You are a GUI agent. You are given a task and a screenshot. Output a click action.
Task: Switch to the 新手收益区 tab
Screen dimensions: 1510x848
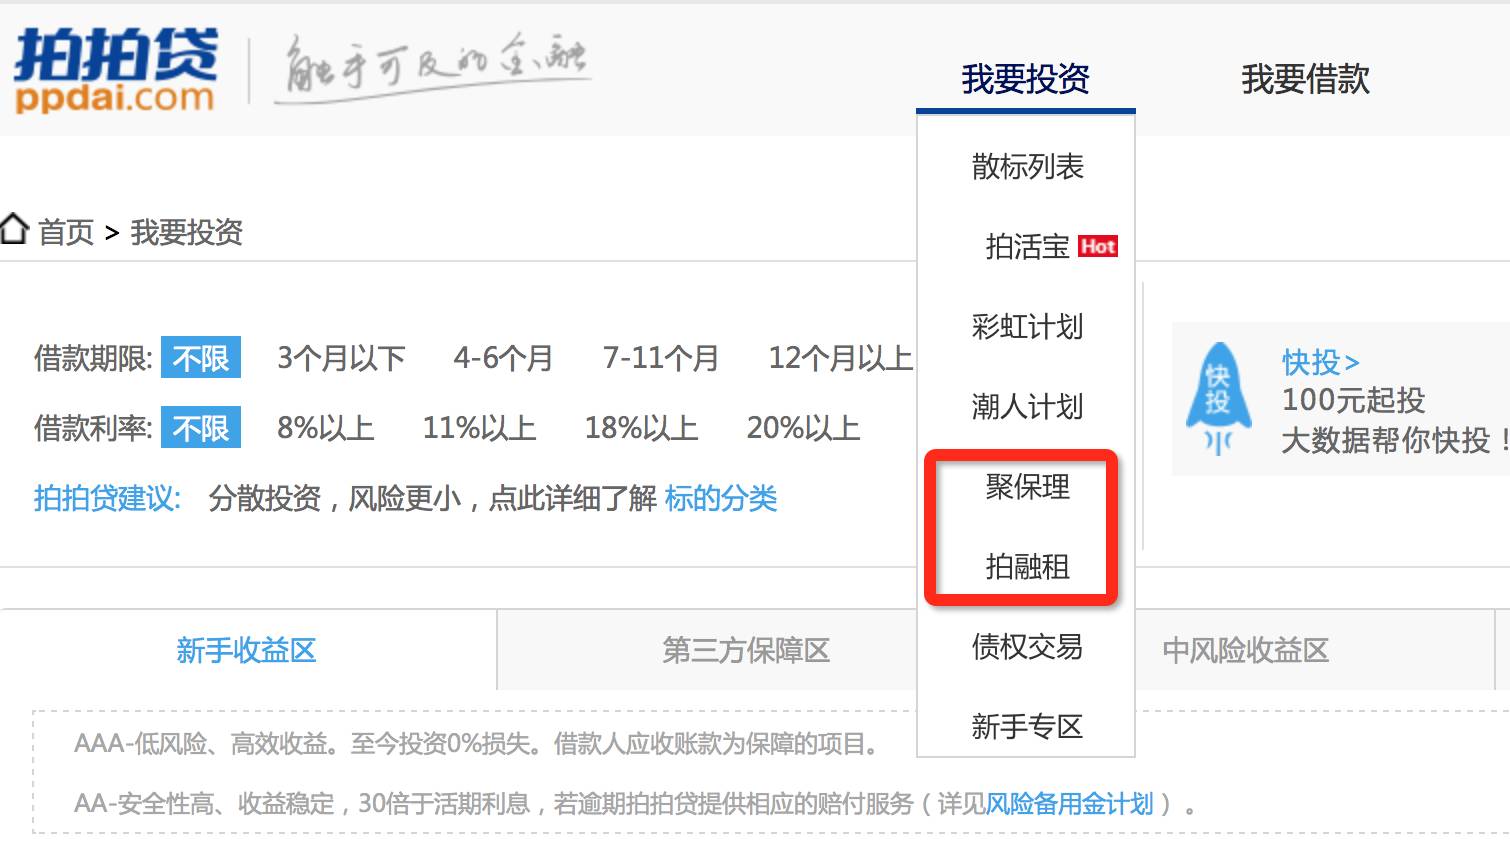(x=247, y=650)
